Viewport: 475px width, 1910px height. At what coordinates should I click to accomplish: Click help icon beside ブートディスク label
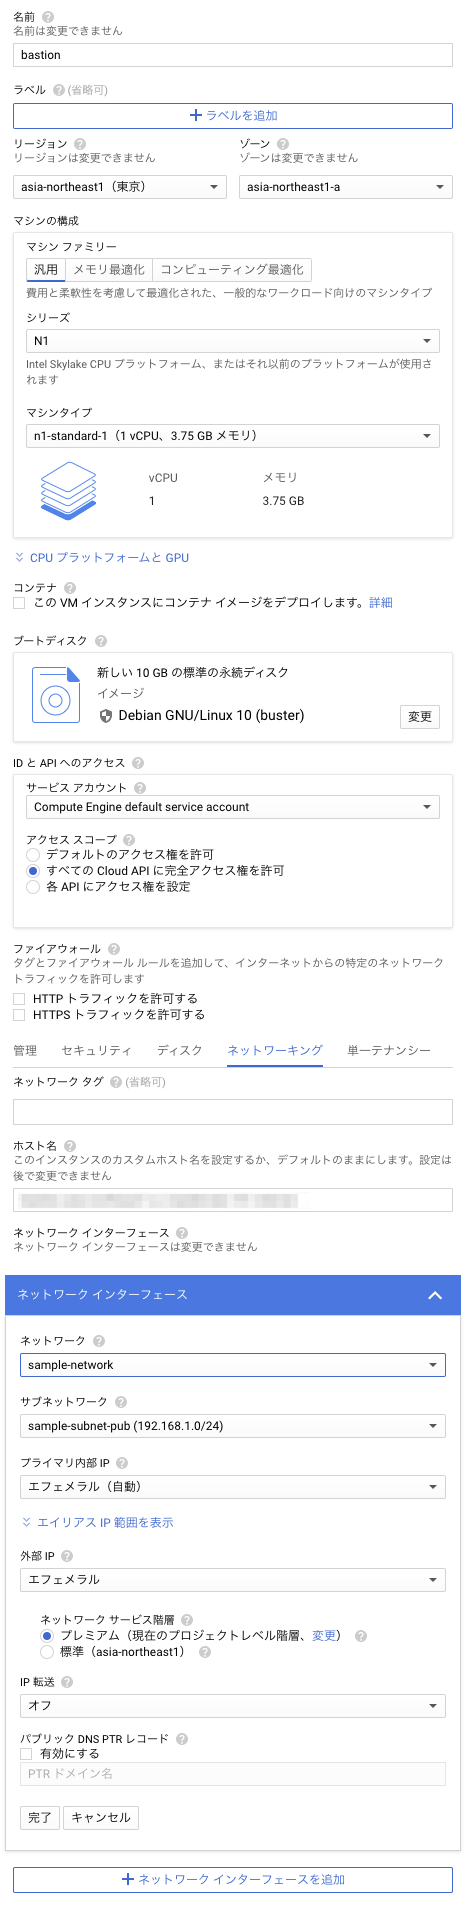[101, 641]
